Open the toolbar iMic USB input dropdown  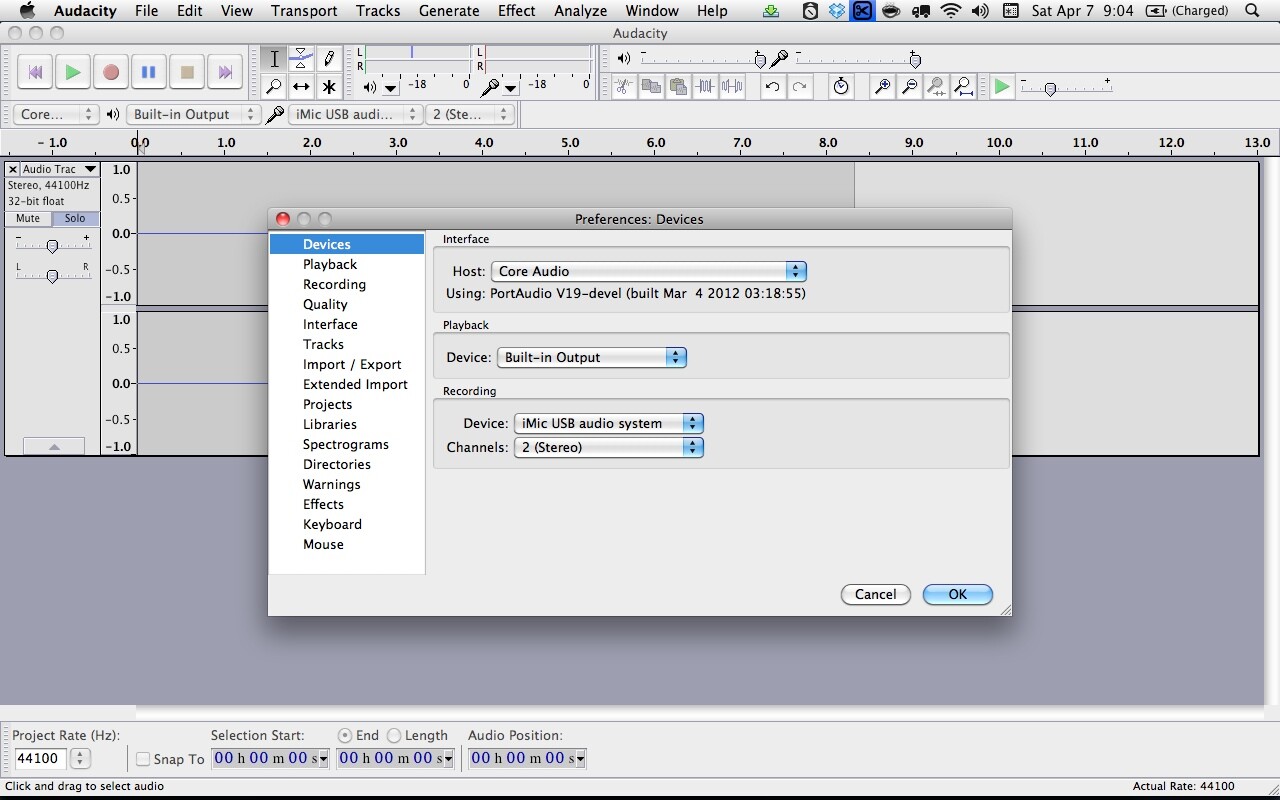pos(355,114)
